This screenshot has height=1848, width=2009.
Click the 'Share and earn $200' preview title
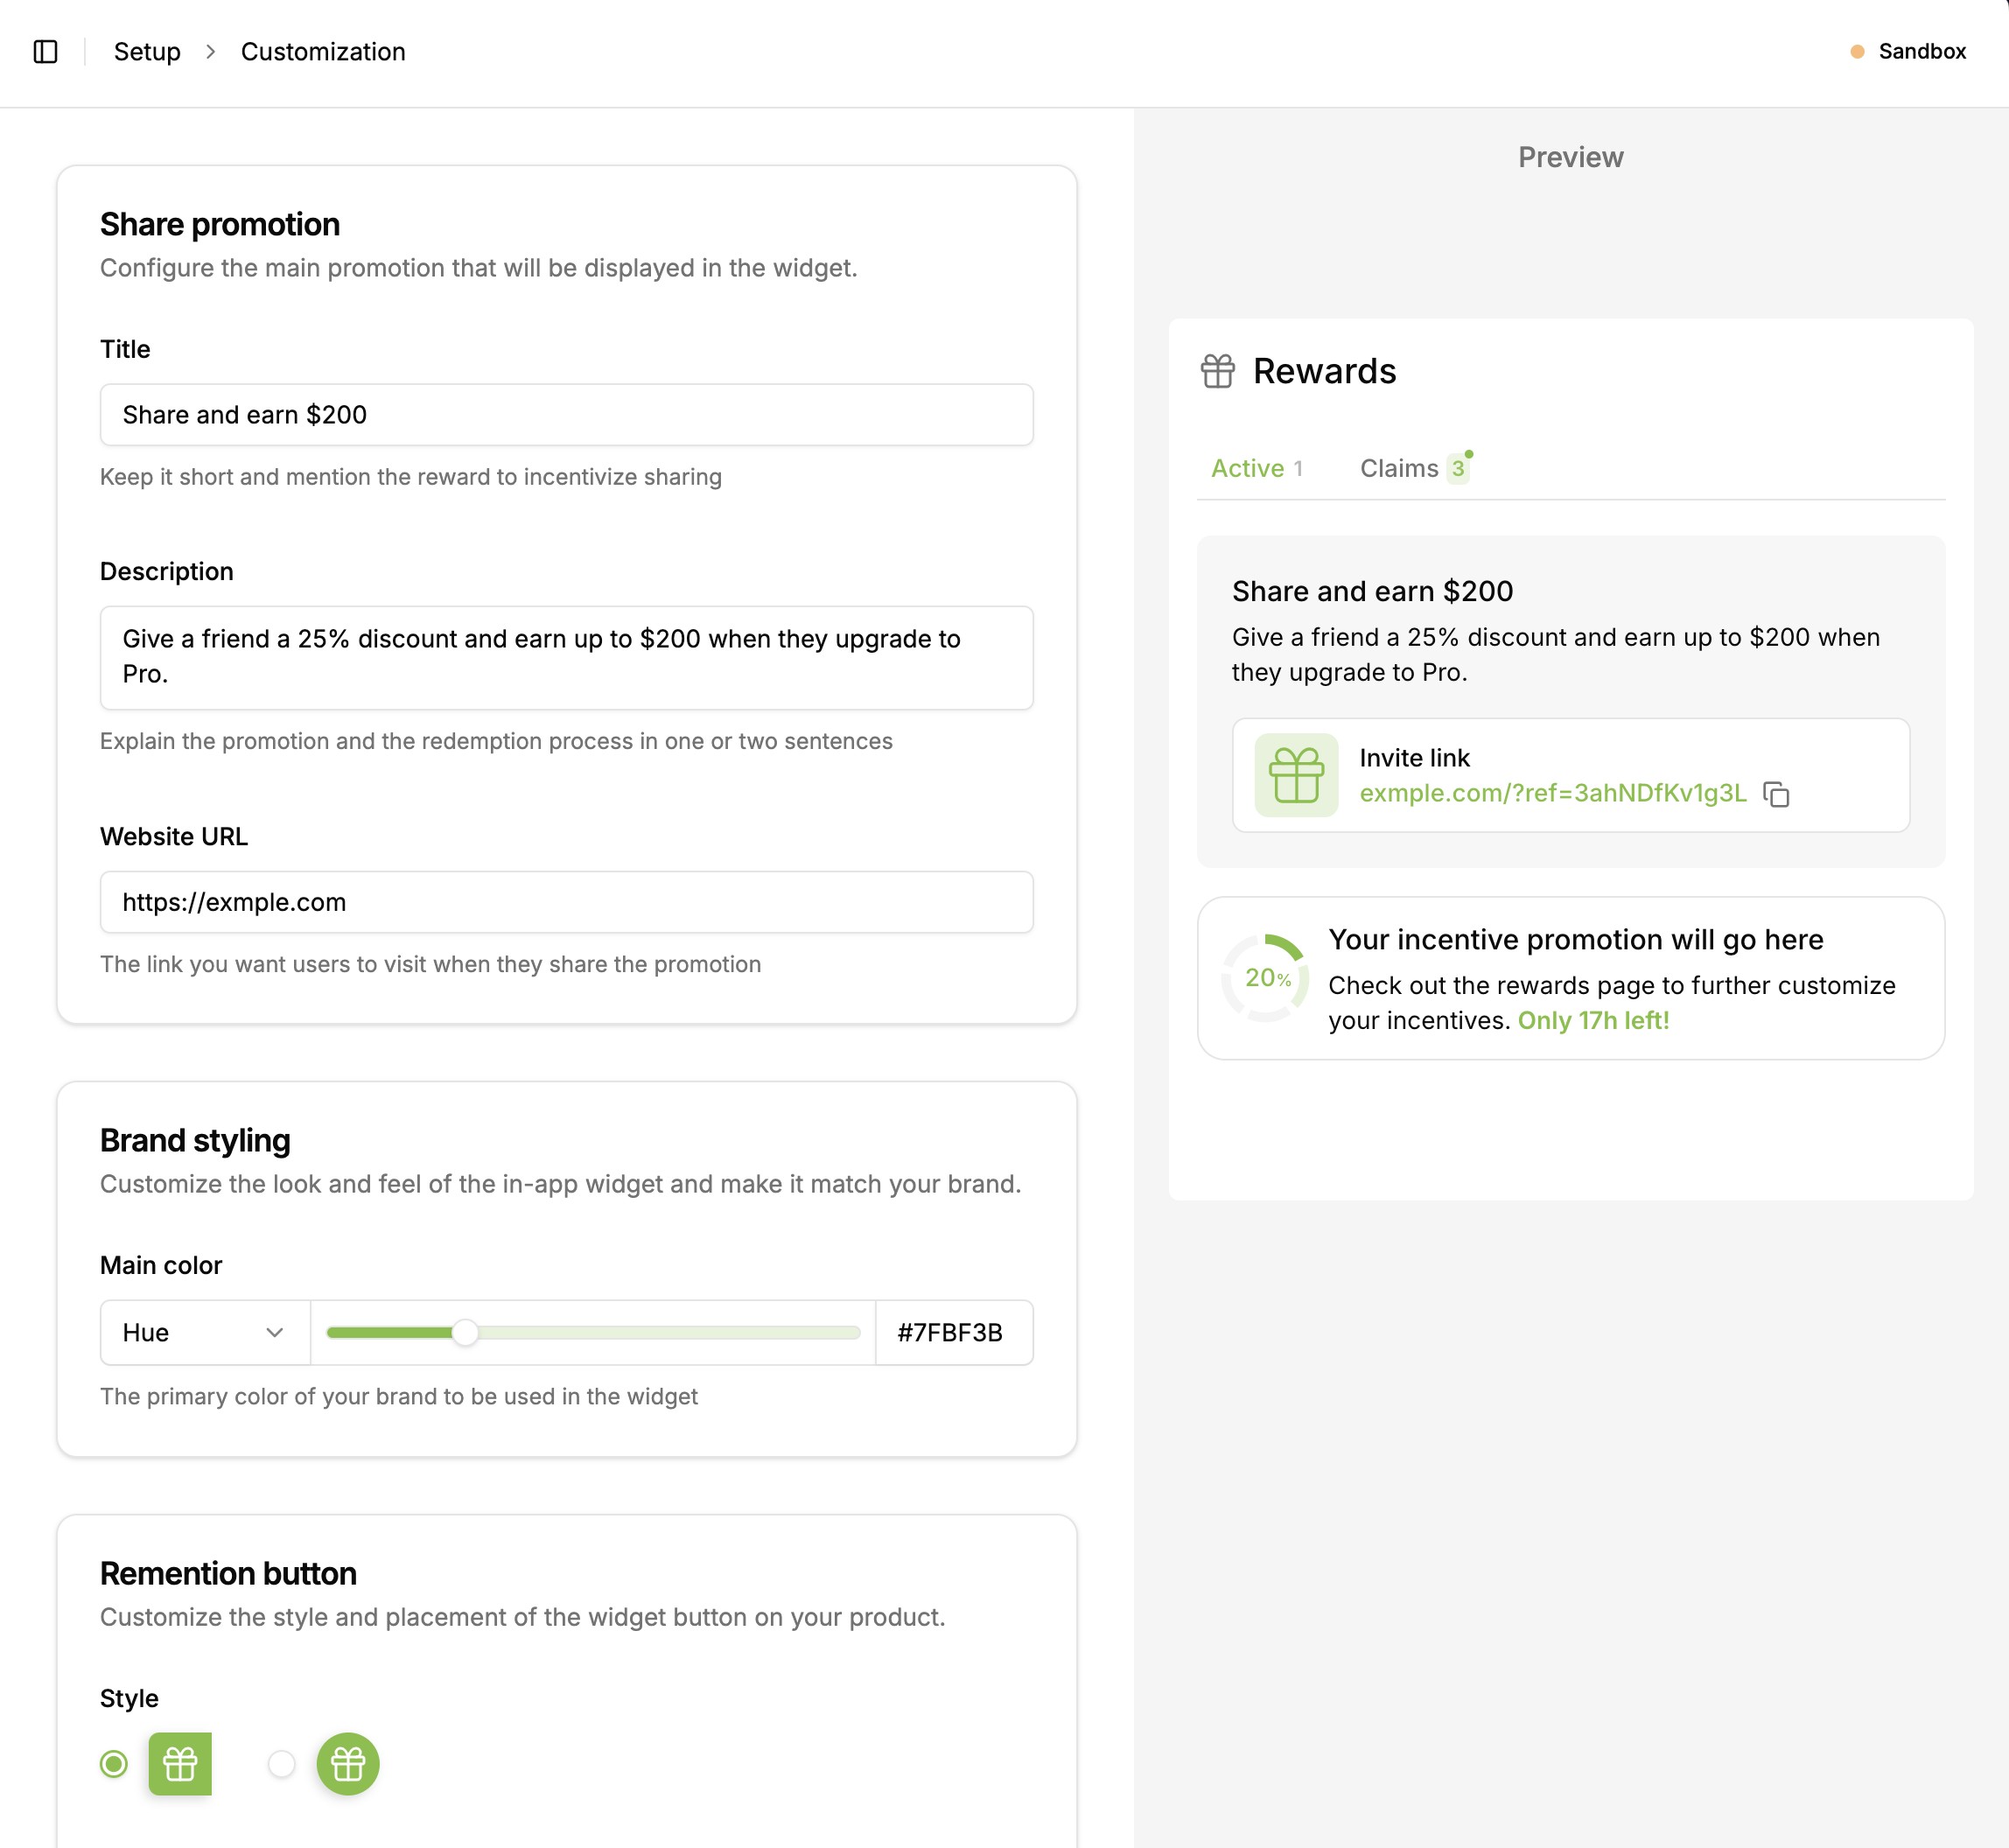pyautogui.click(x=1372, y=591)
